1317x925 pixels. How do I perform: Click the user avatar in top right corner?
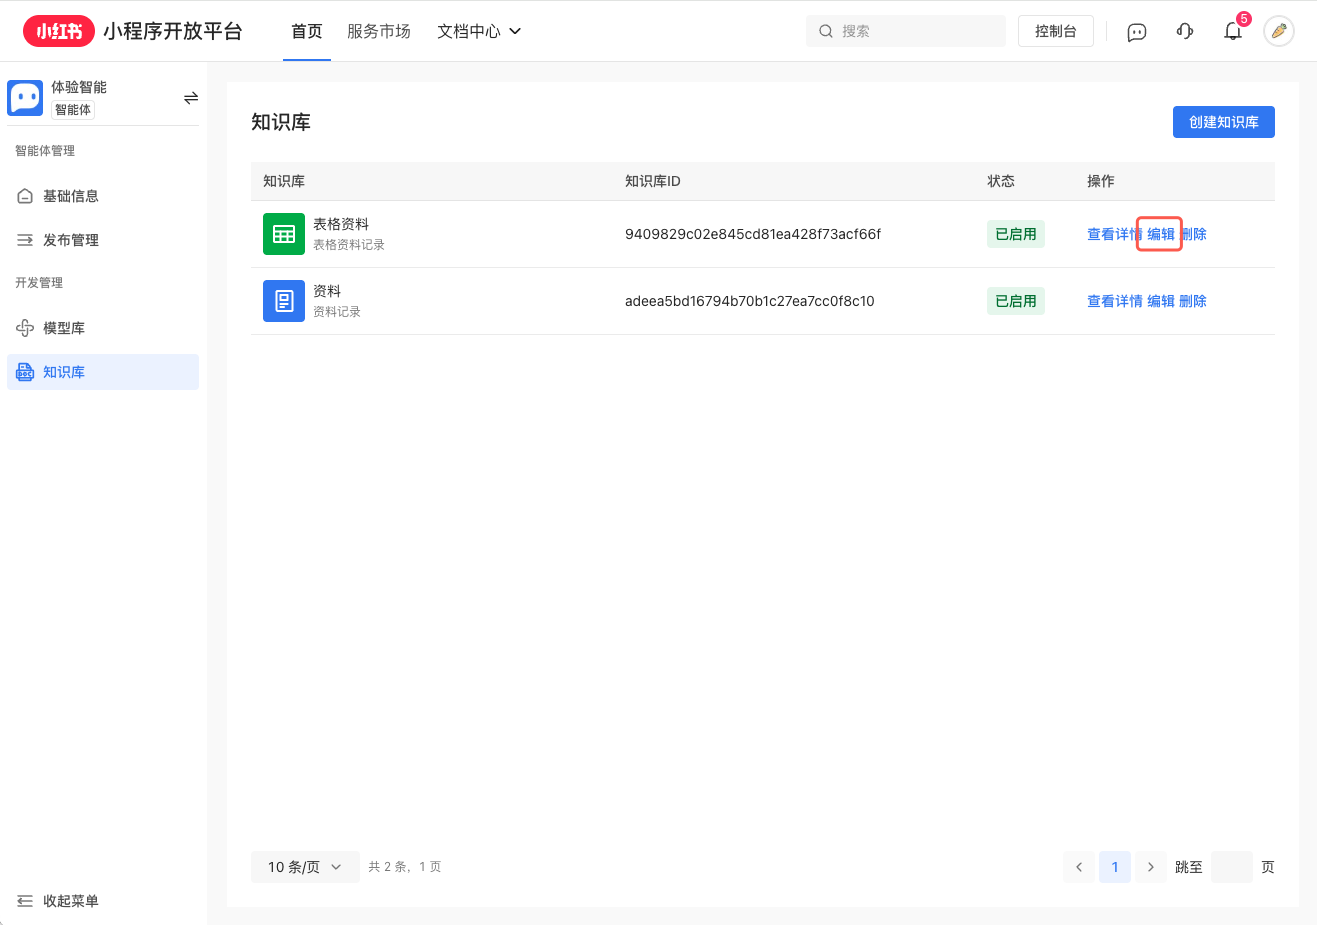click(x=1279, y=31)
